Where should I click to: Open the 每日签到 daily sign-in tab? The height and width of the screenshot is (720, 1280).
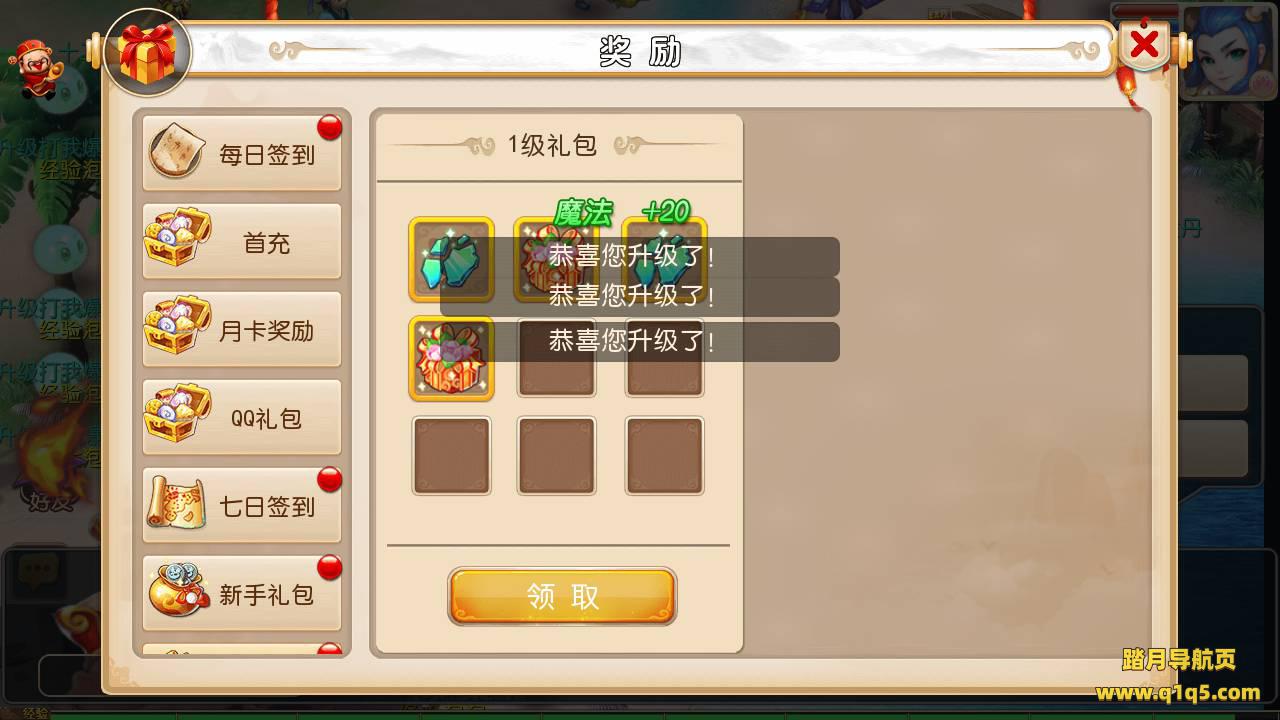pyautogui.click(x=242, y=154)
